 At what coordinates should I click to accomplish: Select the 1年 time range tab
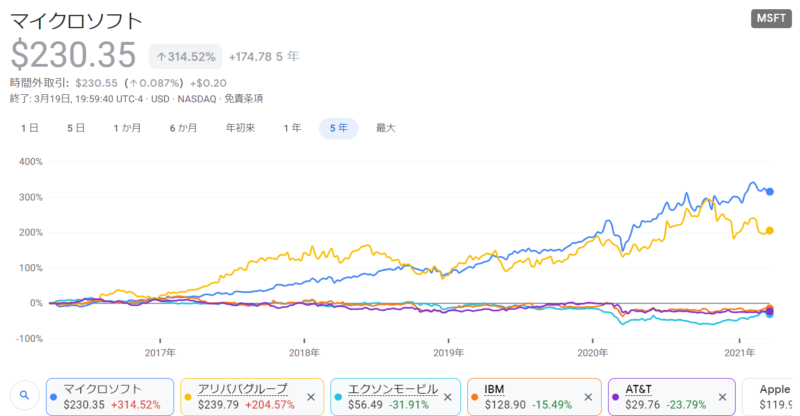coord(292,128)
